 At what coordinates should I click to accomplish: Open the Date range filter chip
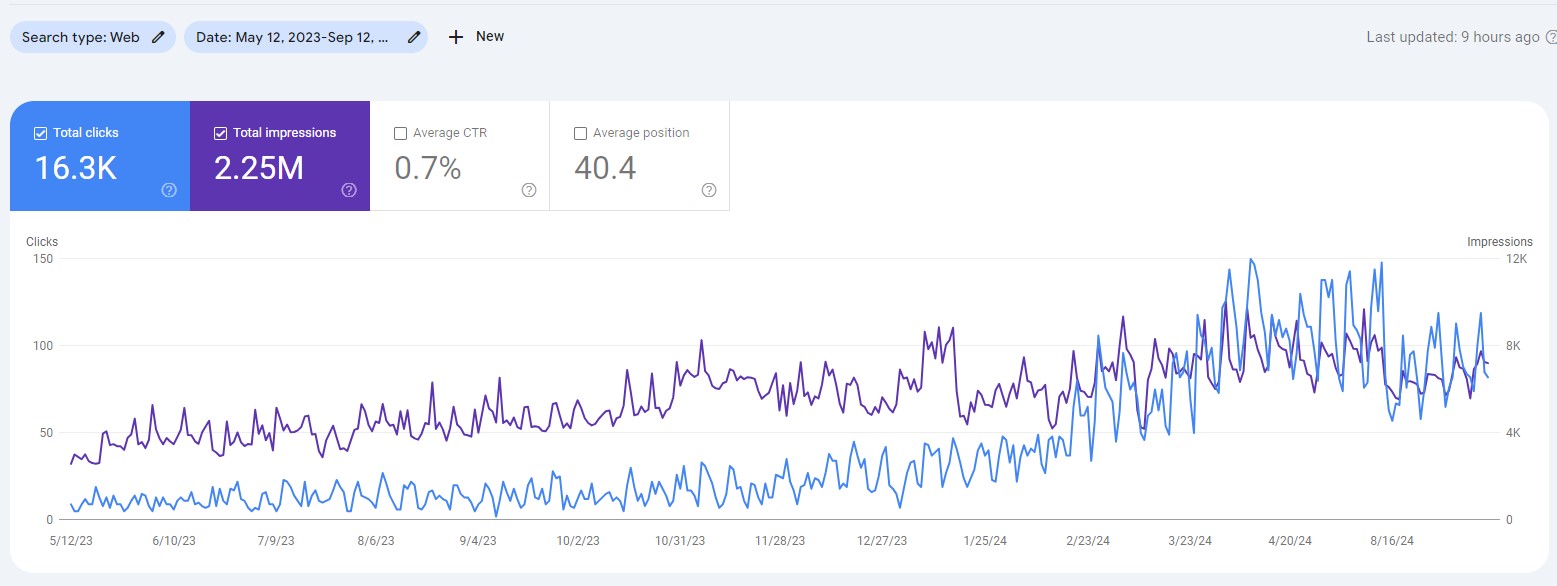coord(292,37)
